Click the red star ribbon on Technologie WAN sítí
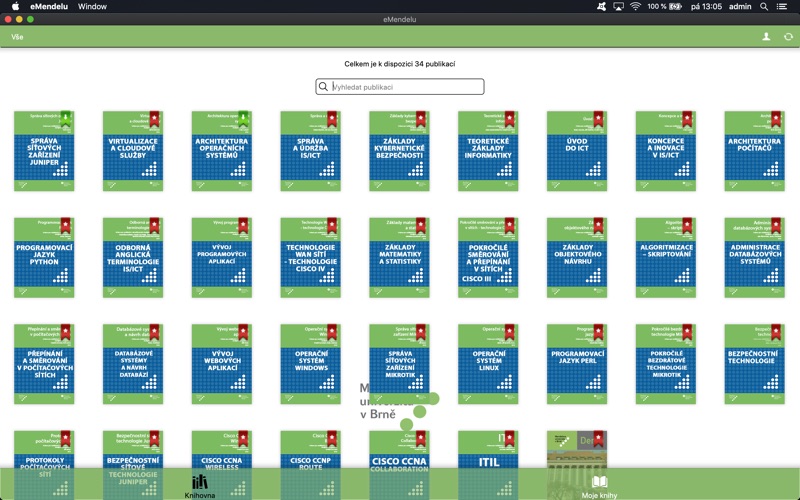This screenshot has height=500, width=800. click(332, 226)
